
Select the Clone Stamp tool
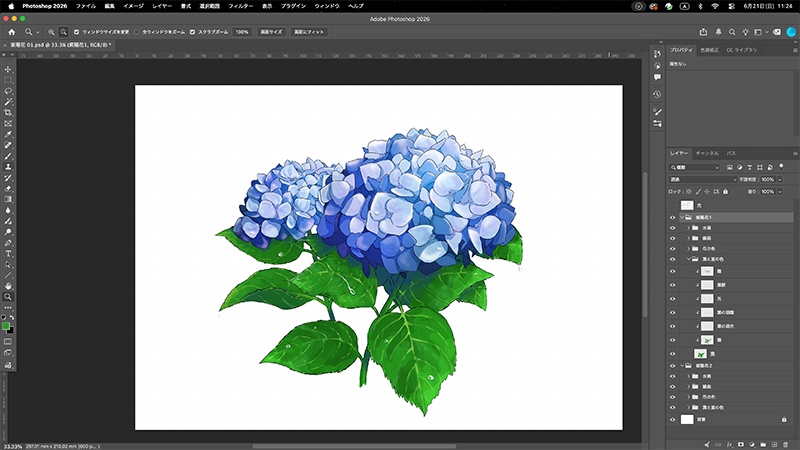point(8,167)
